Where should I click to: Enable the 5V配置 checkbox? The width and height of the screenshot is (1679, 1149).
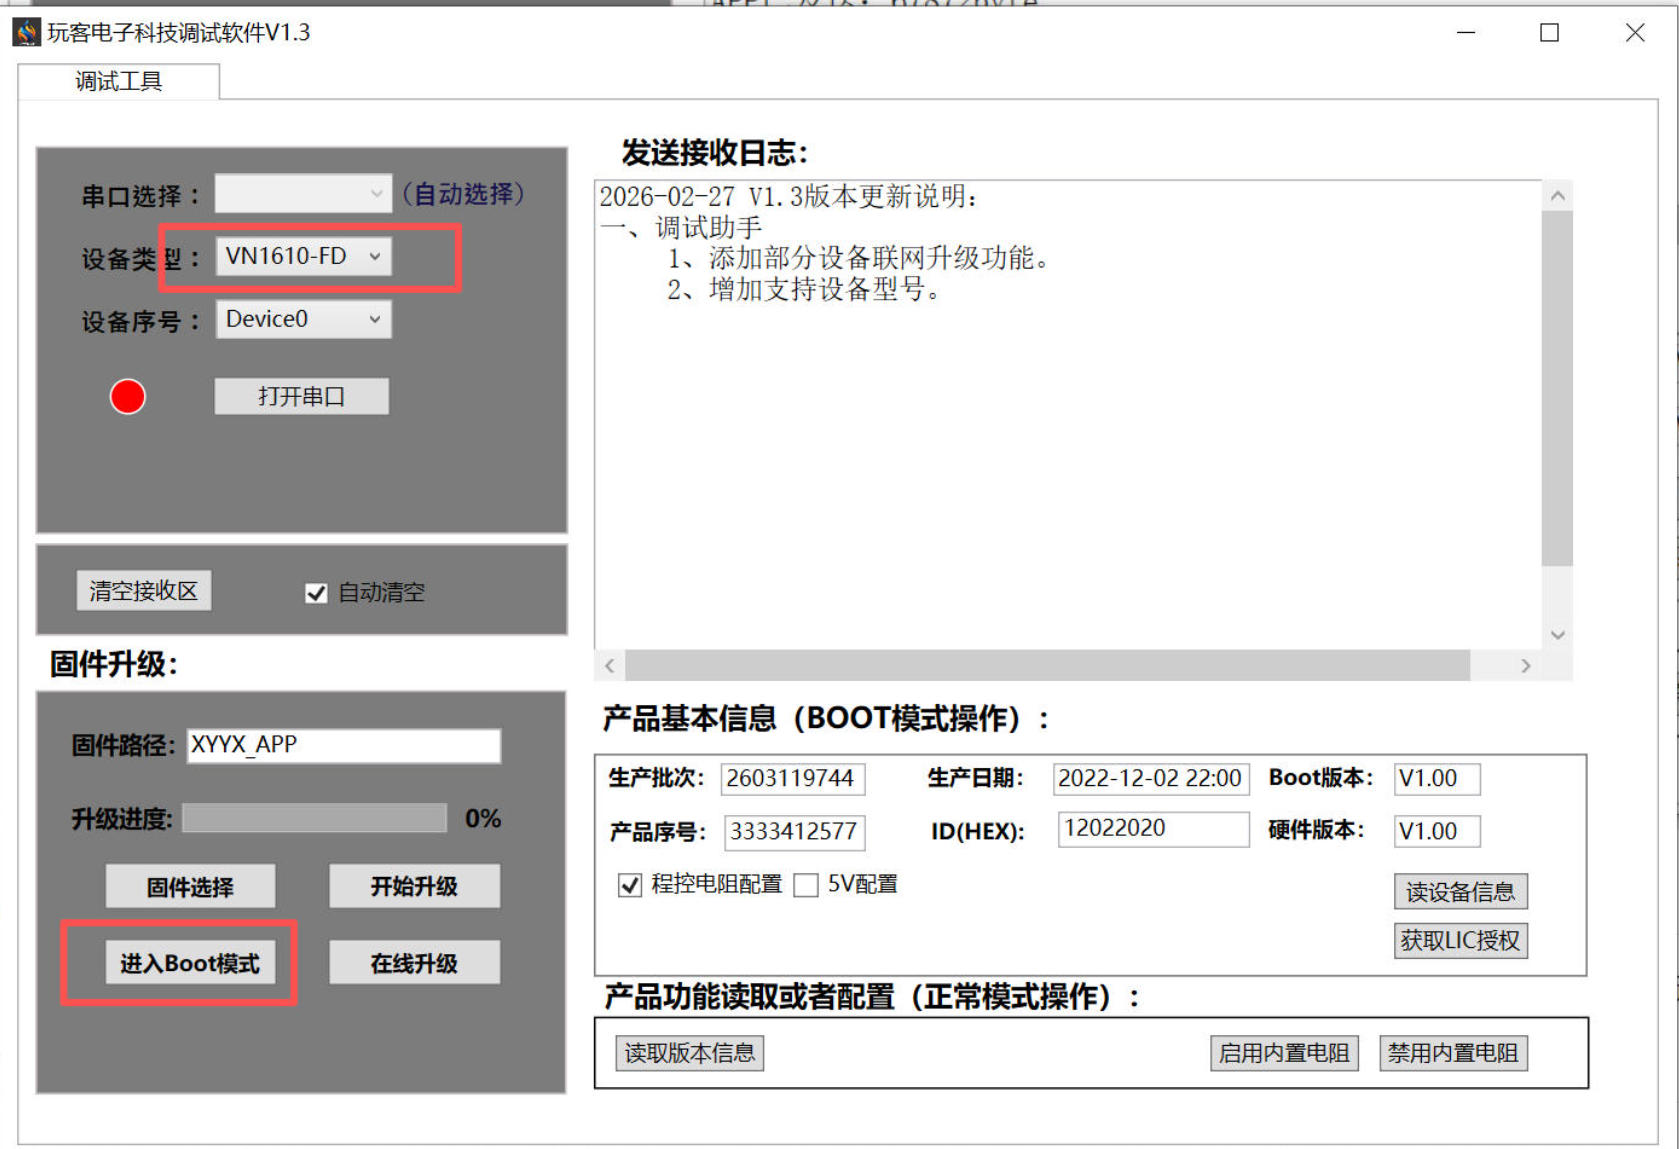point(806,885)
